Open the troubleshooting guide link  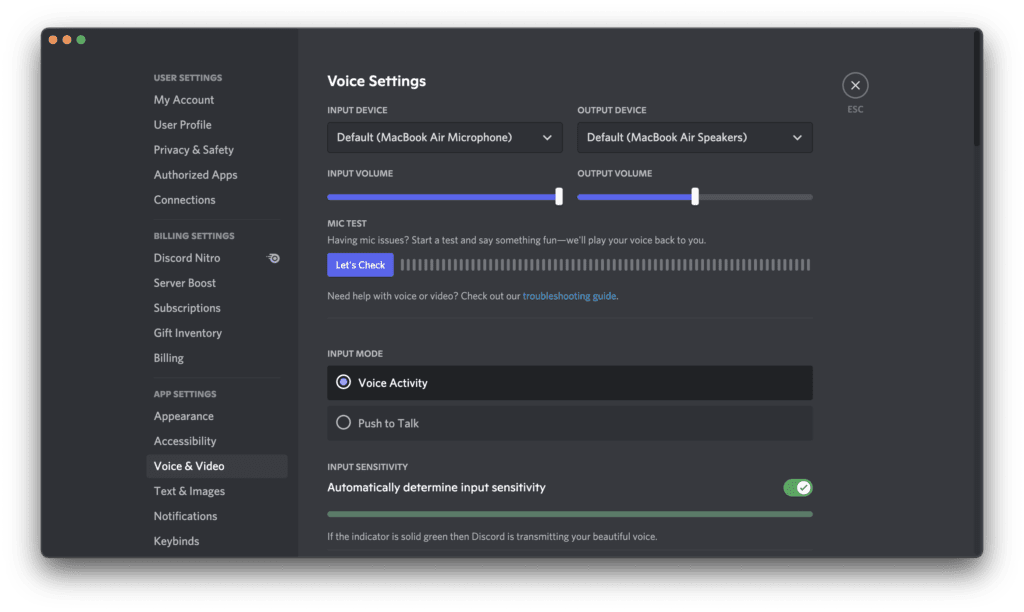(569, 296)
